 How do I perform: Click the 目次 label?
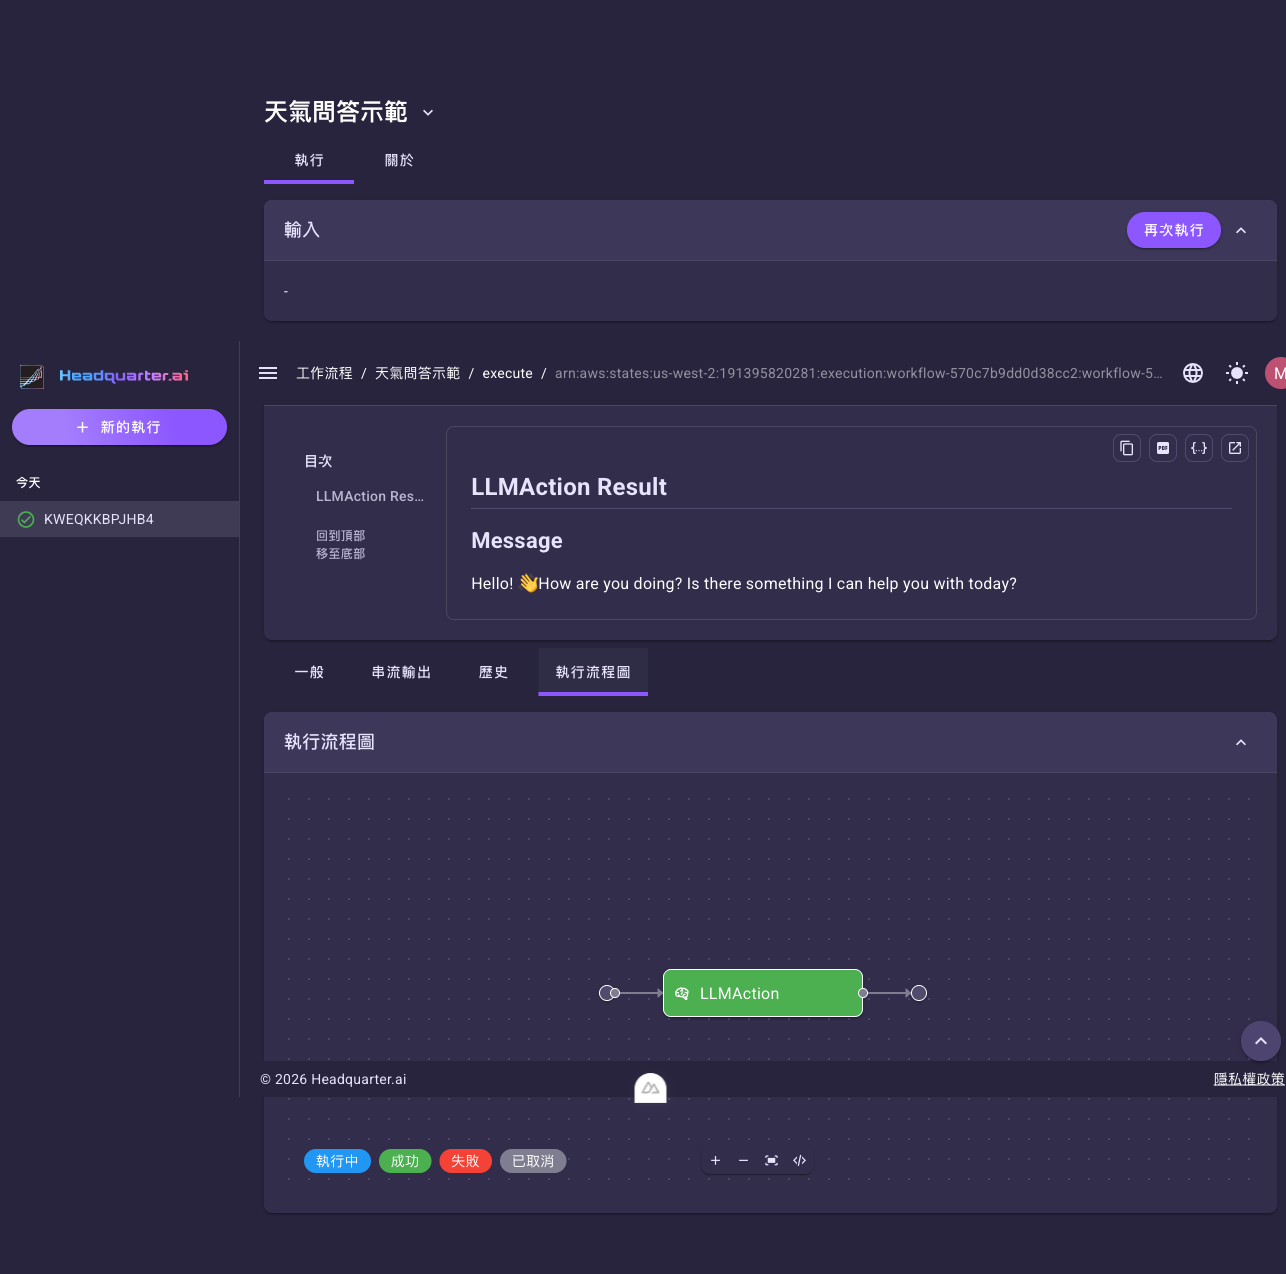coord(318,461)
